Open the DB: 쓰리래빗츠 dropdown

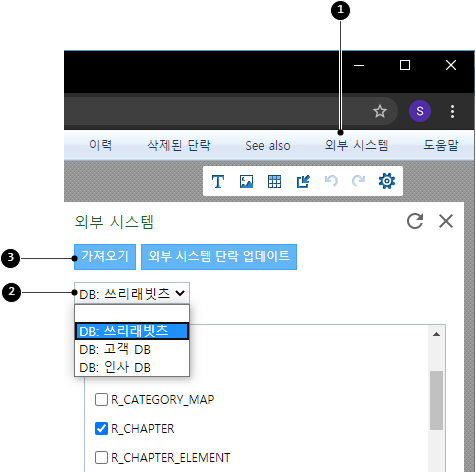coord(132,293)
